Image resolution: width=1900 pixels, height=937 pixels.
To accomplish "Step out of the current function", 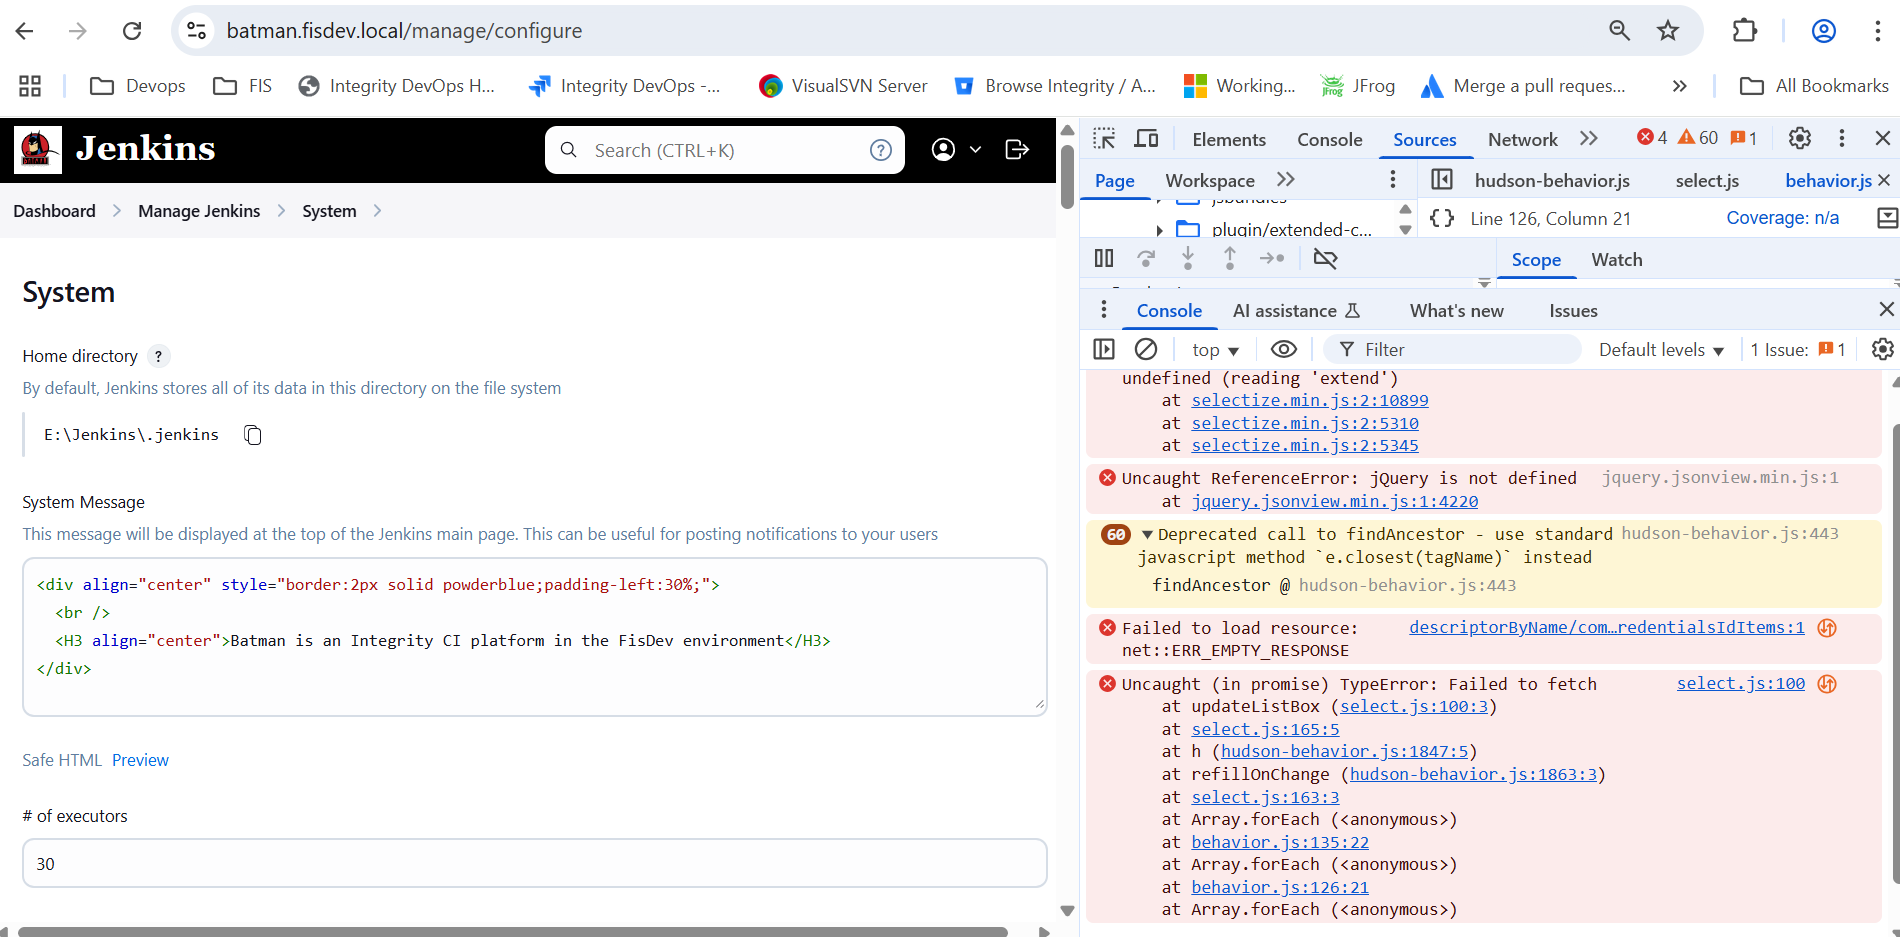I will pos(1230,259).
